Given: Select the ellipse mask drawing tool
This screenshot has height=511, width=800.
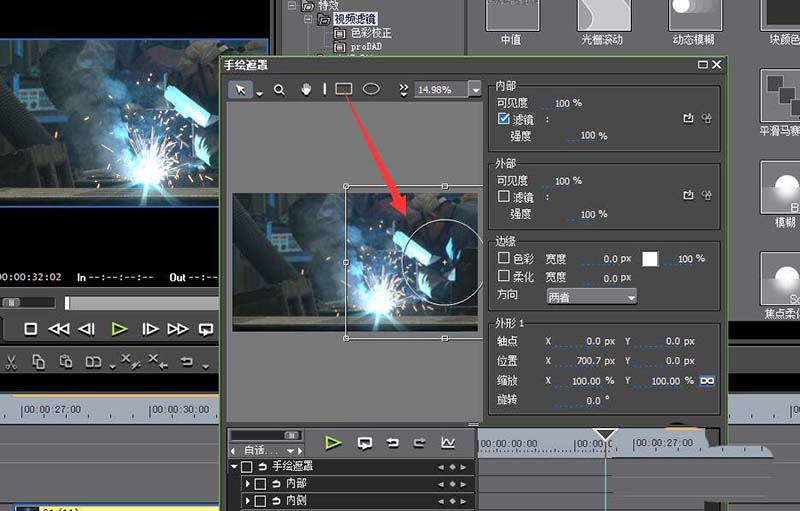Looking at the screenshot, I should [x=371, y=89].
